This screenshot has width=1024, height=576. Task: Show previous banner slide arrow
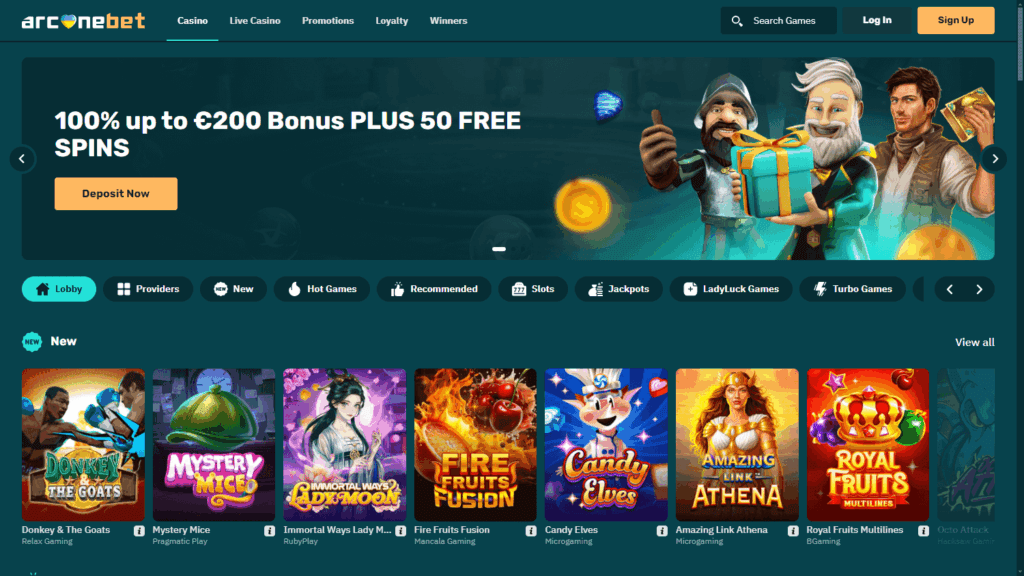click(x=22, y=159)
